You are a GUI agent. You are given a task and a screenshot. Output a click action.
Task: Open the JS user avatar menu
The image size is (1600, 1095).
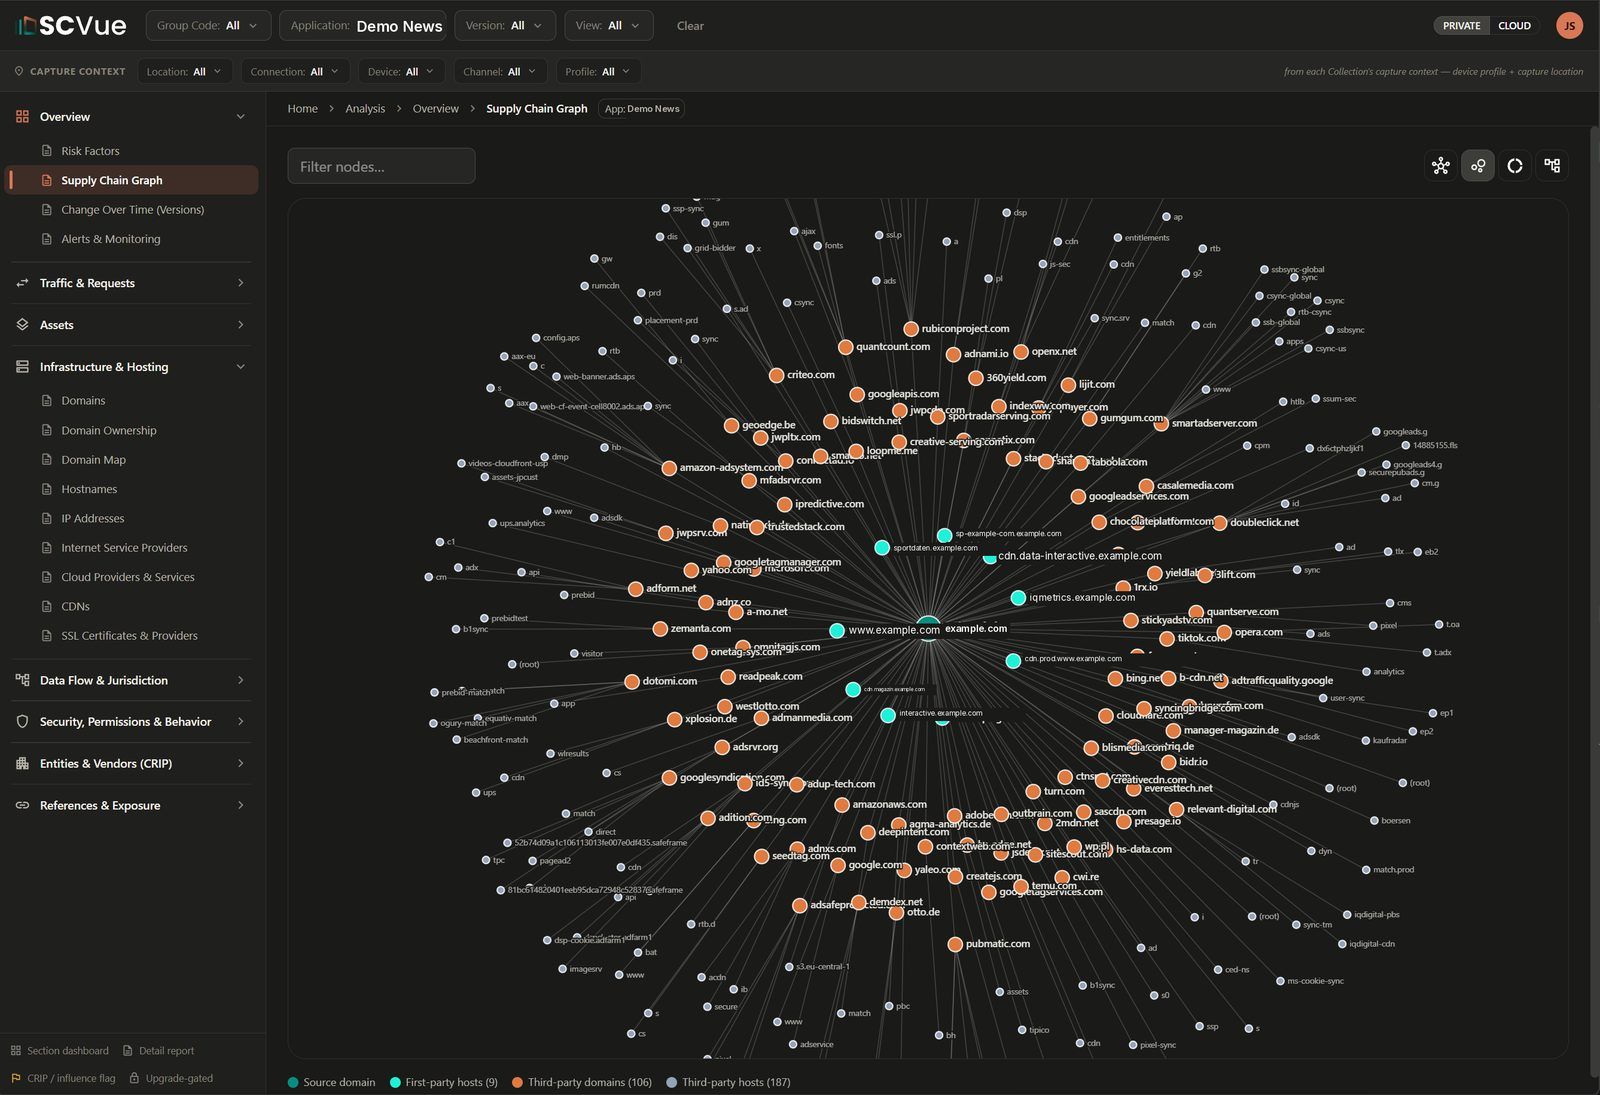pyautogui.click(x=1569, y=25)
